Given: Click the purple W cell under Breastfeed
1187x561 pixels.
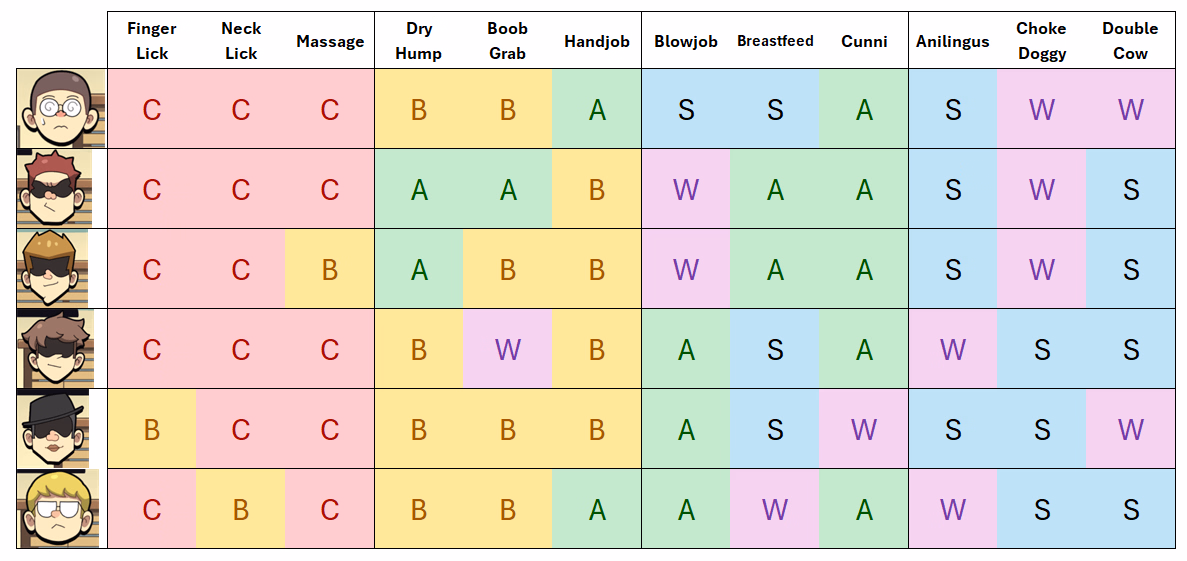Looking at the screenshot, I should (775, 509).
